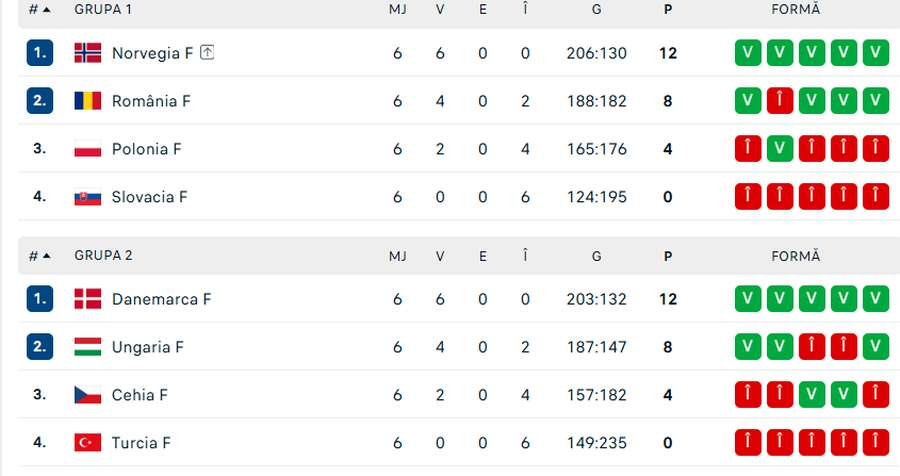Click the Norway flag icon

(x=88, y=53)
